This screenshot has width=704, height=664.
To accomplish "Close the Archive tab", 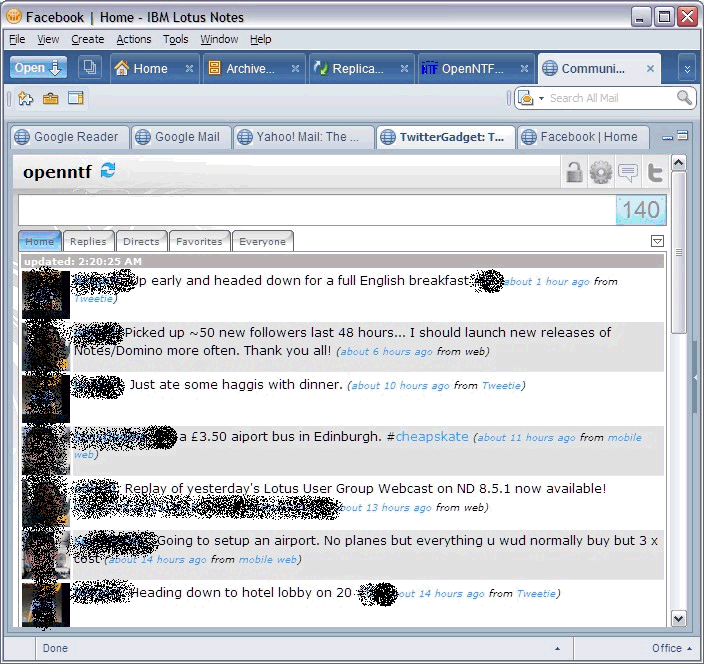I will (x=295, y=68).
